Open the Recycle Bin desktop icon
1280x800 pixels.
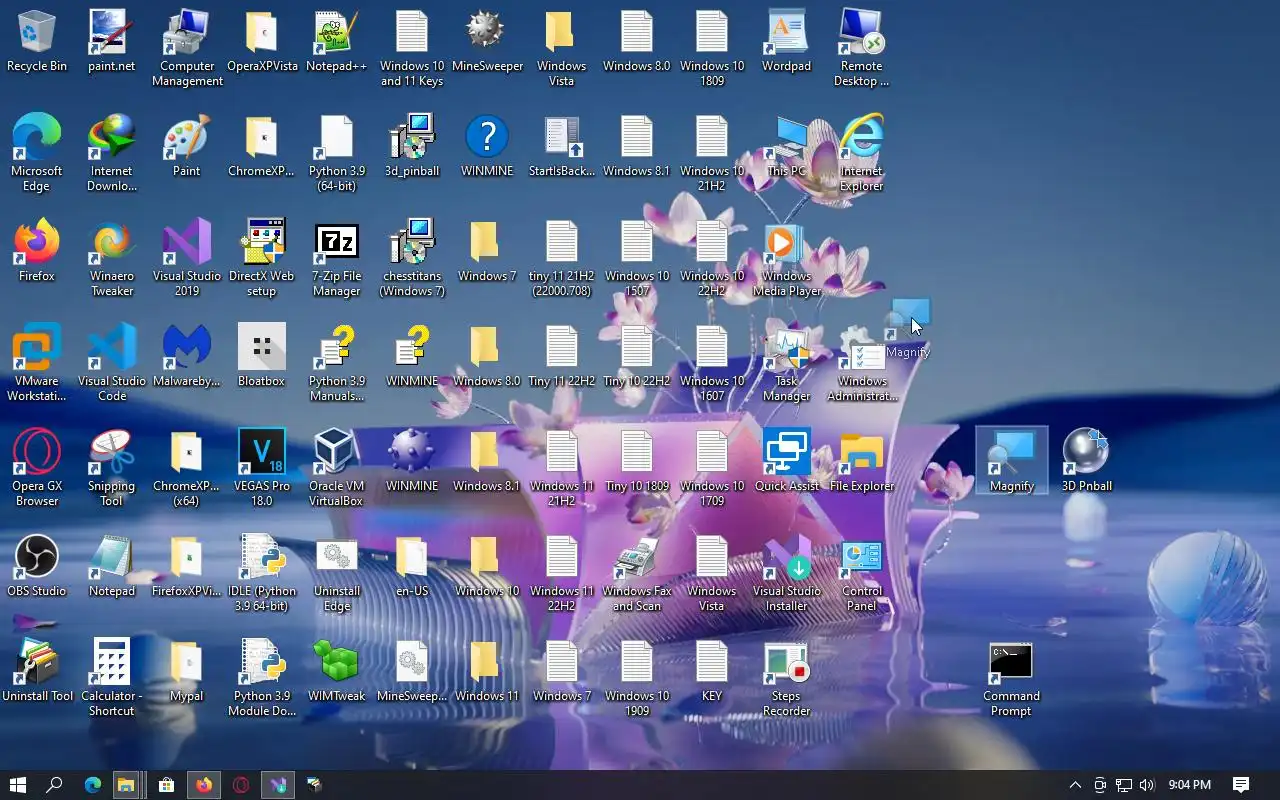(37, 42)
